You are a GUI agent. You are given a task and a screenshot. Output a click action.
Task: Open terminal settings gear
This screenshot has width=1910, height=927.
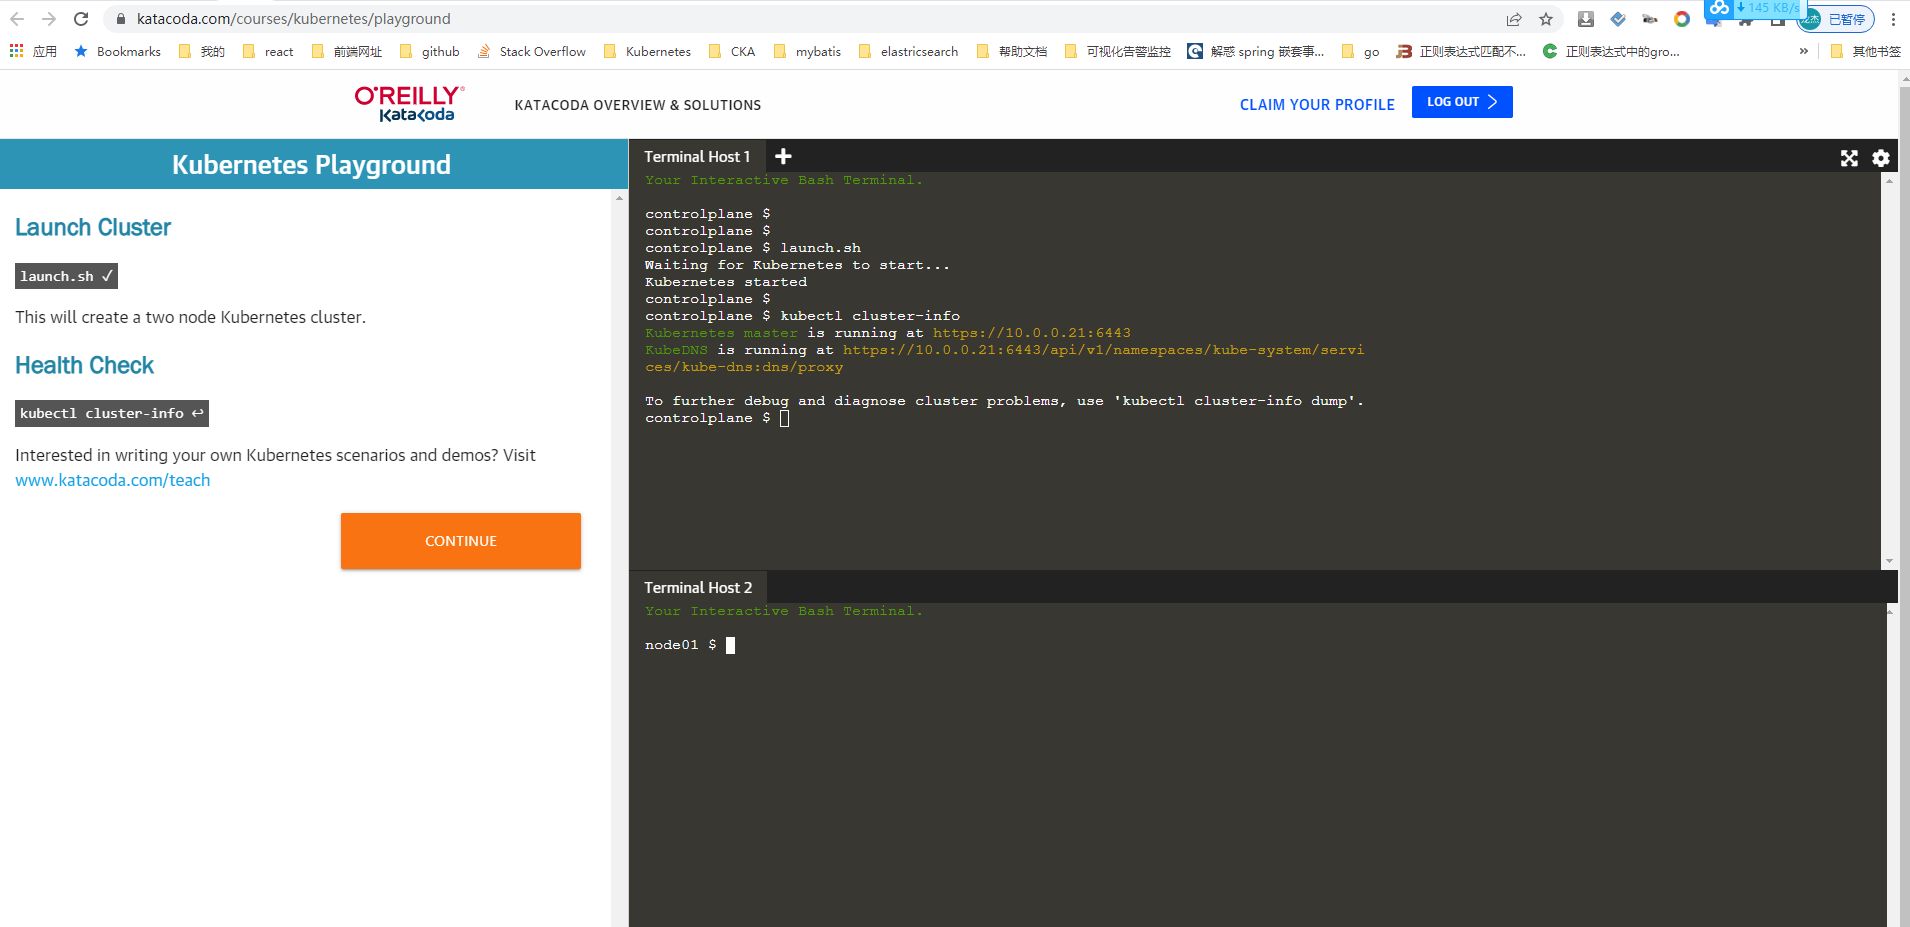click(x=1881, y=158)
